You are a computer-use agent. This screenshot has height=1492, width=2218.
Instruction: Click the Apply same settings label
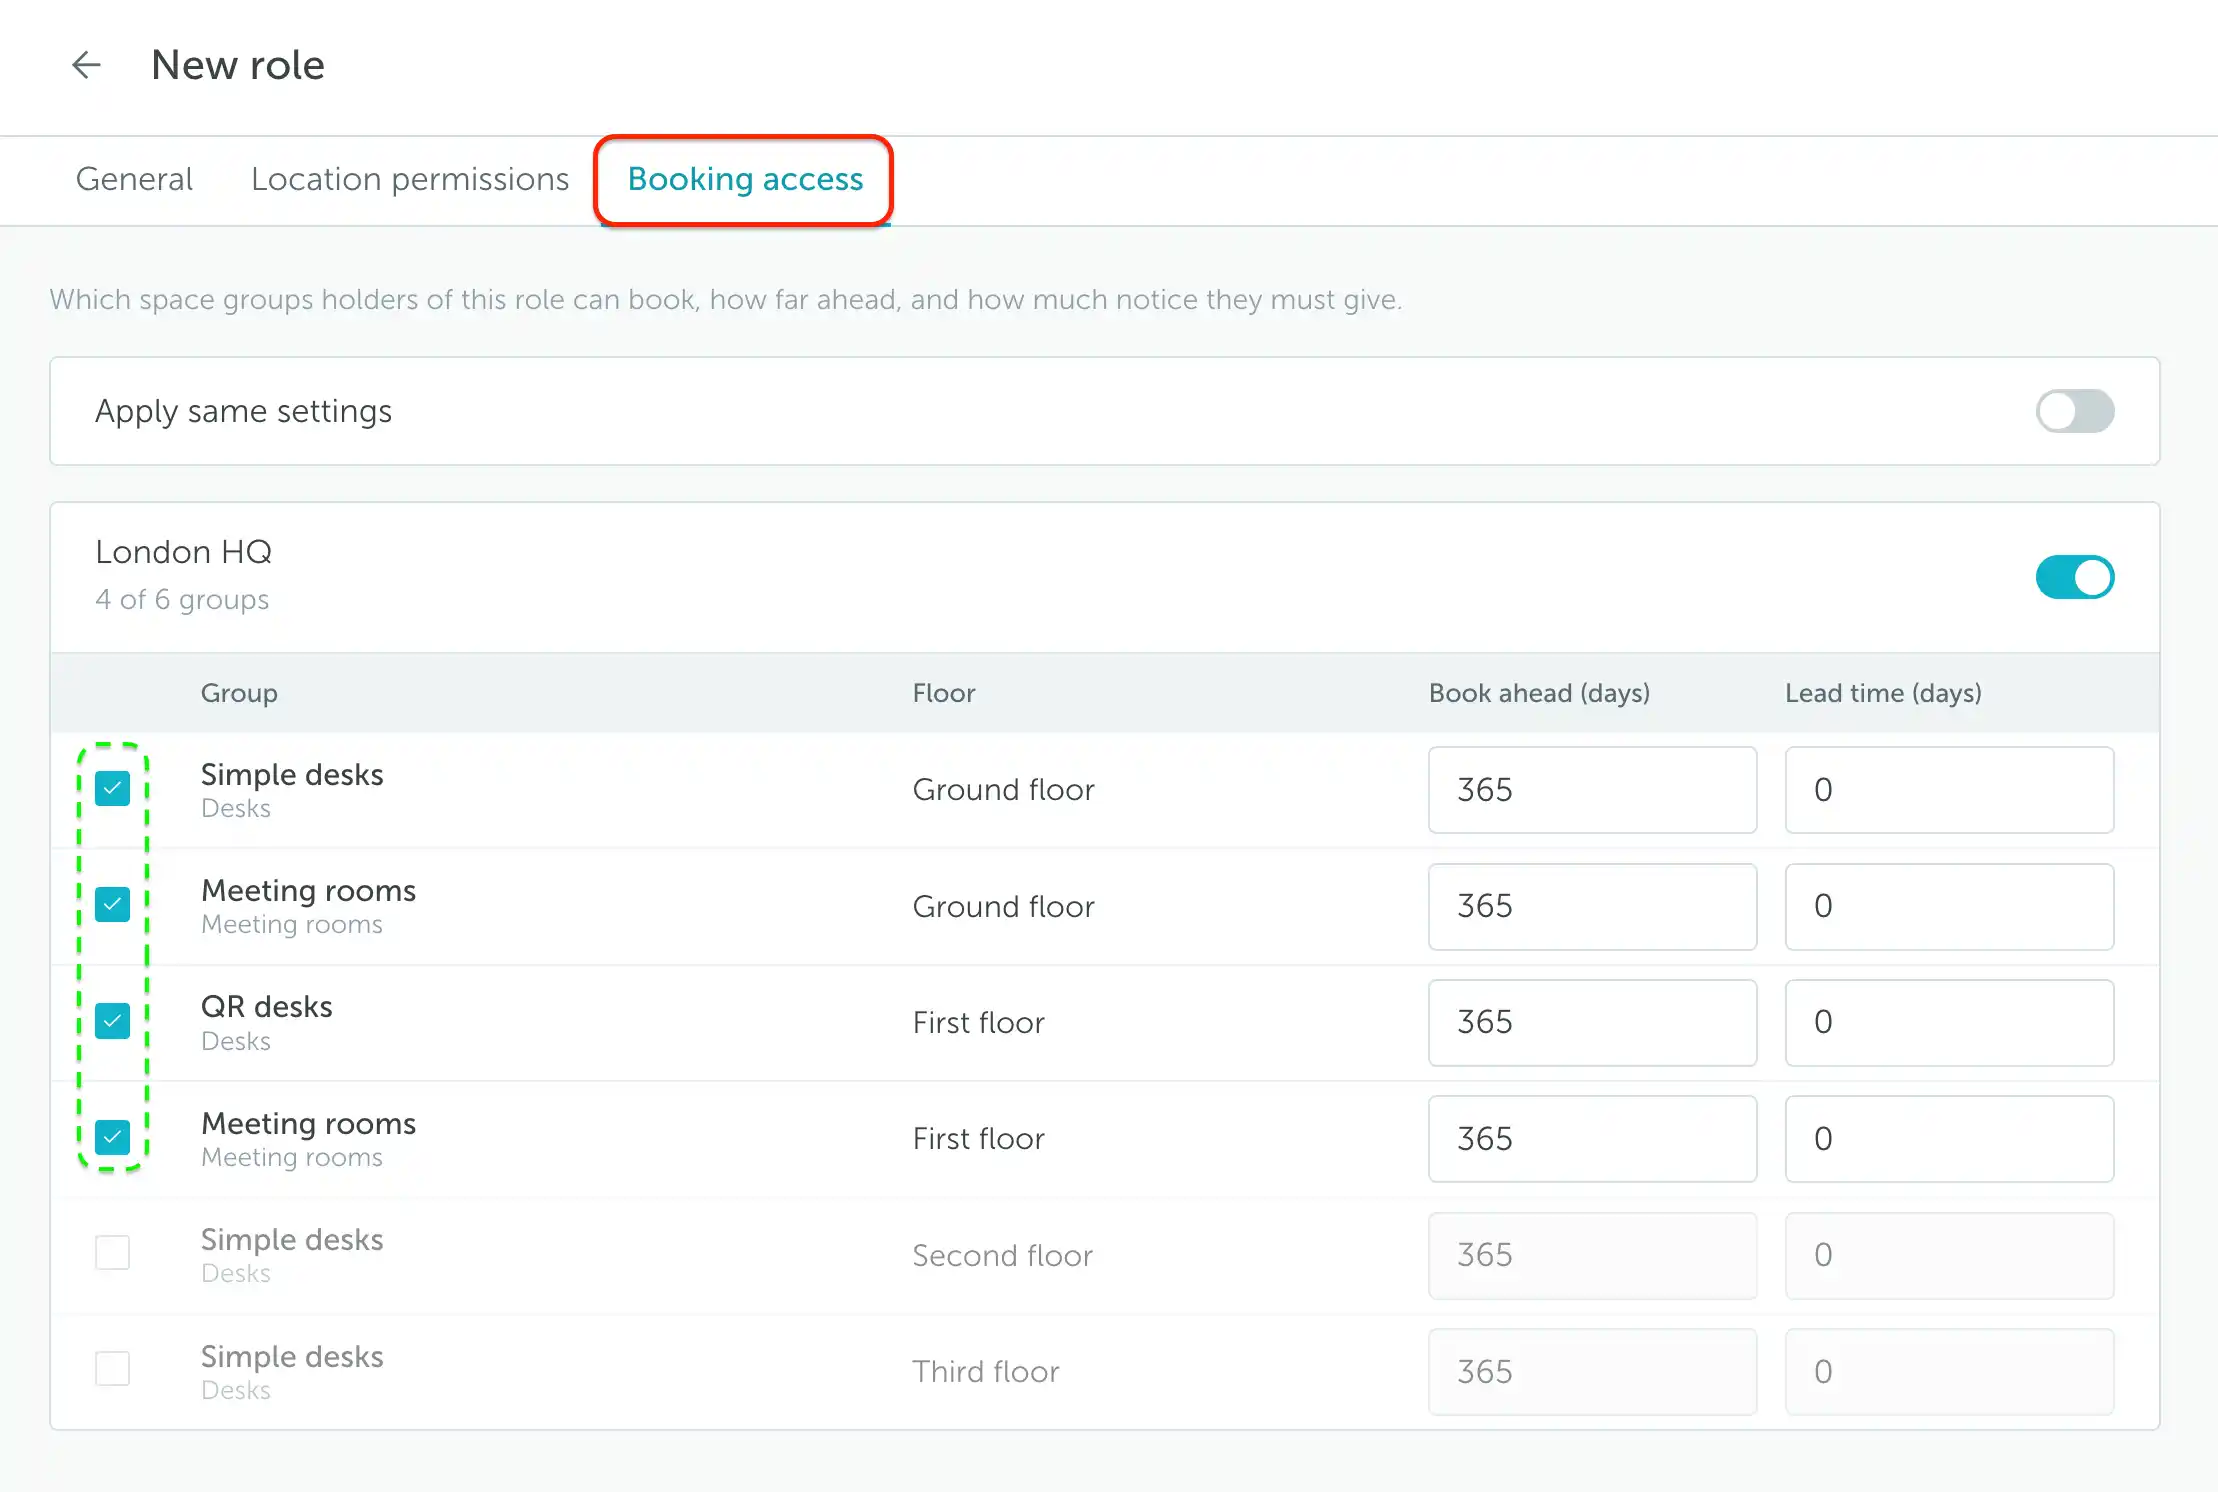(x=243, y=411)
